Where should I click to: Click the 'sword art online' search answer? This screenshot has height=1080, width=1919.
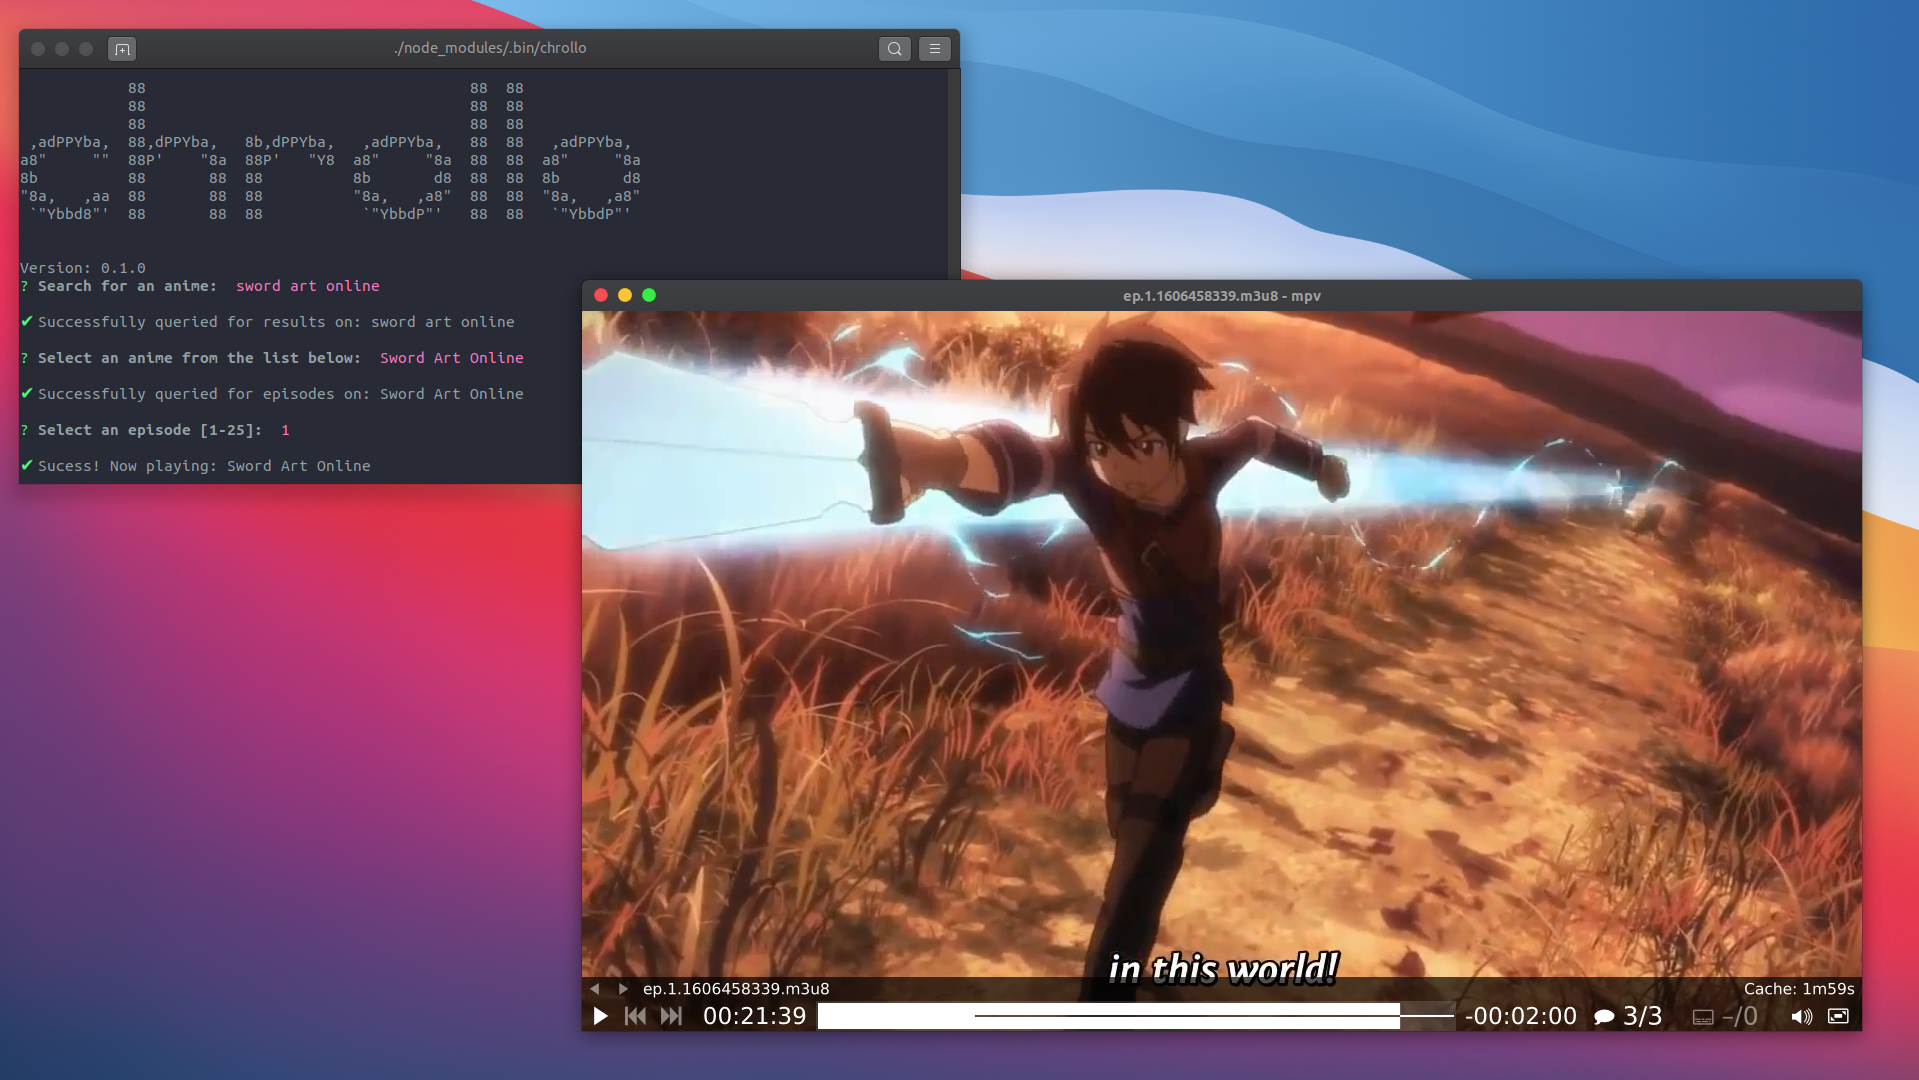click(308, 286)
